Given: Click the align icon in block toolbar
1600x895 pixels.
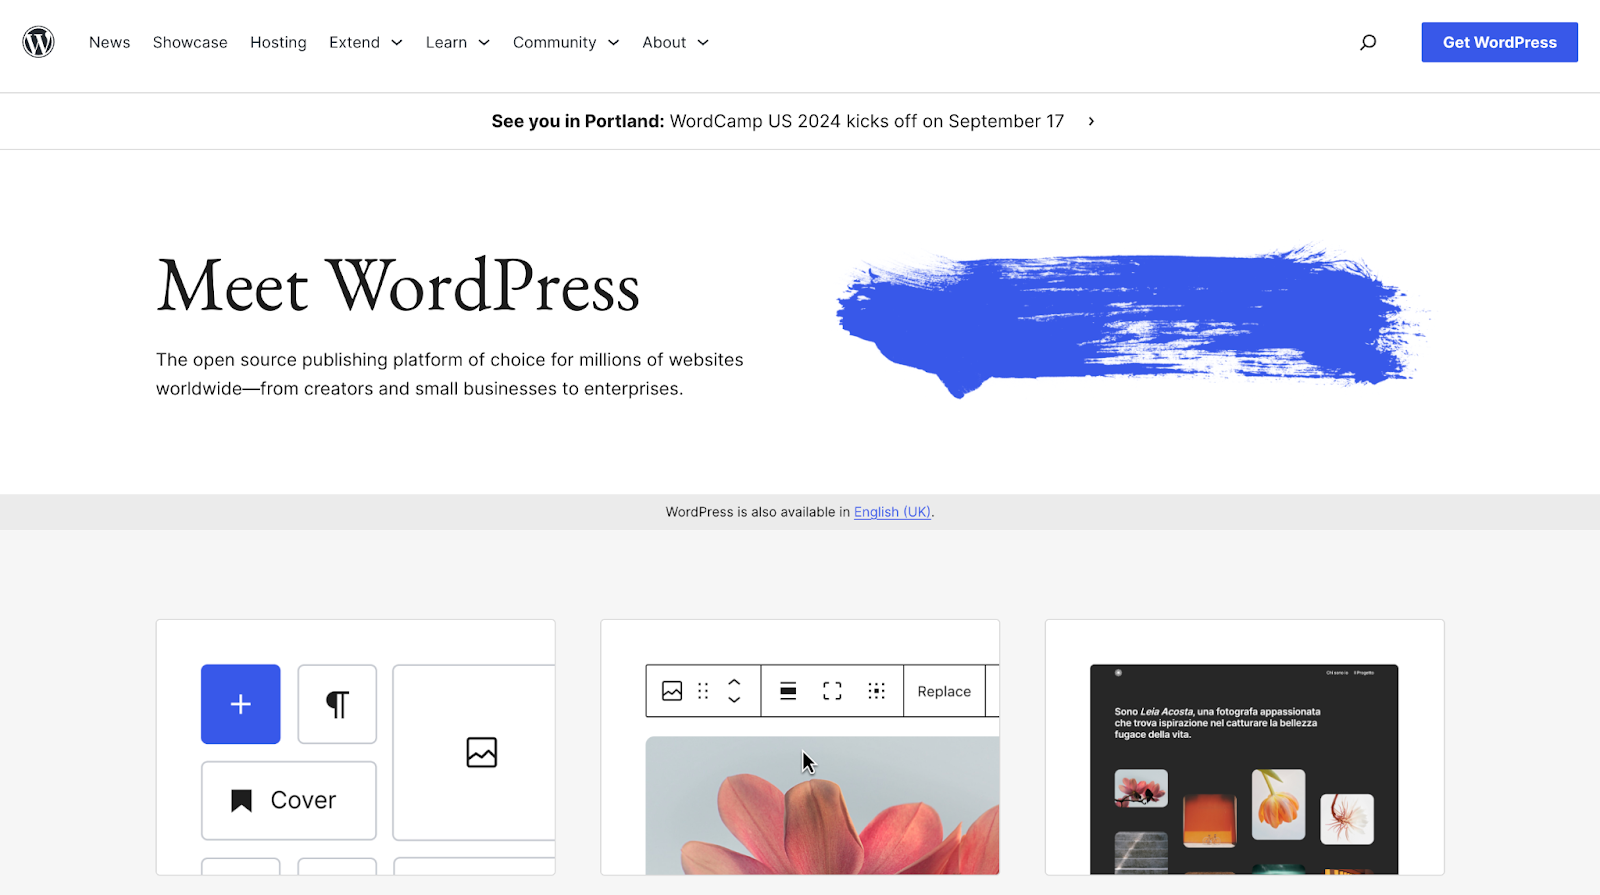Looking at the screenshot, I should [788, 691].
